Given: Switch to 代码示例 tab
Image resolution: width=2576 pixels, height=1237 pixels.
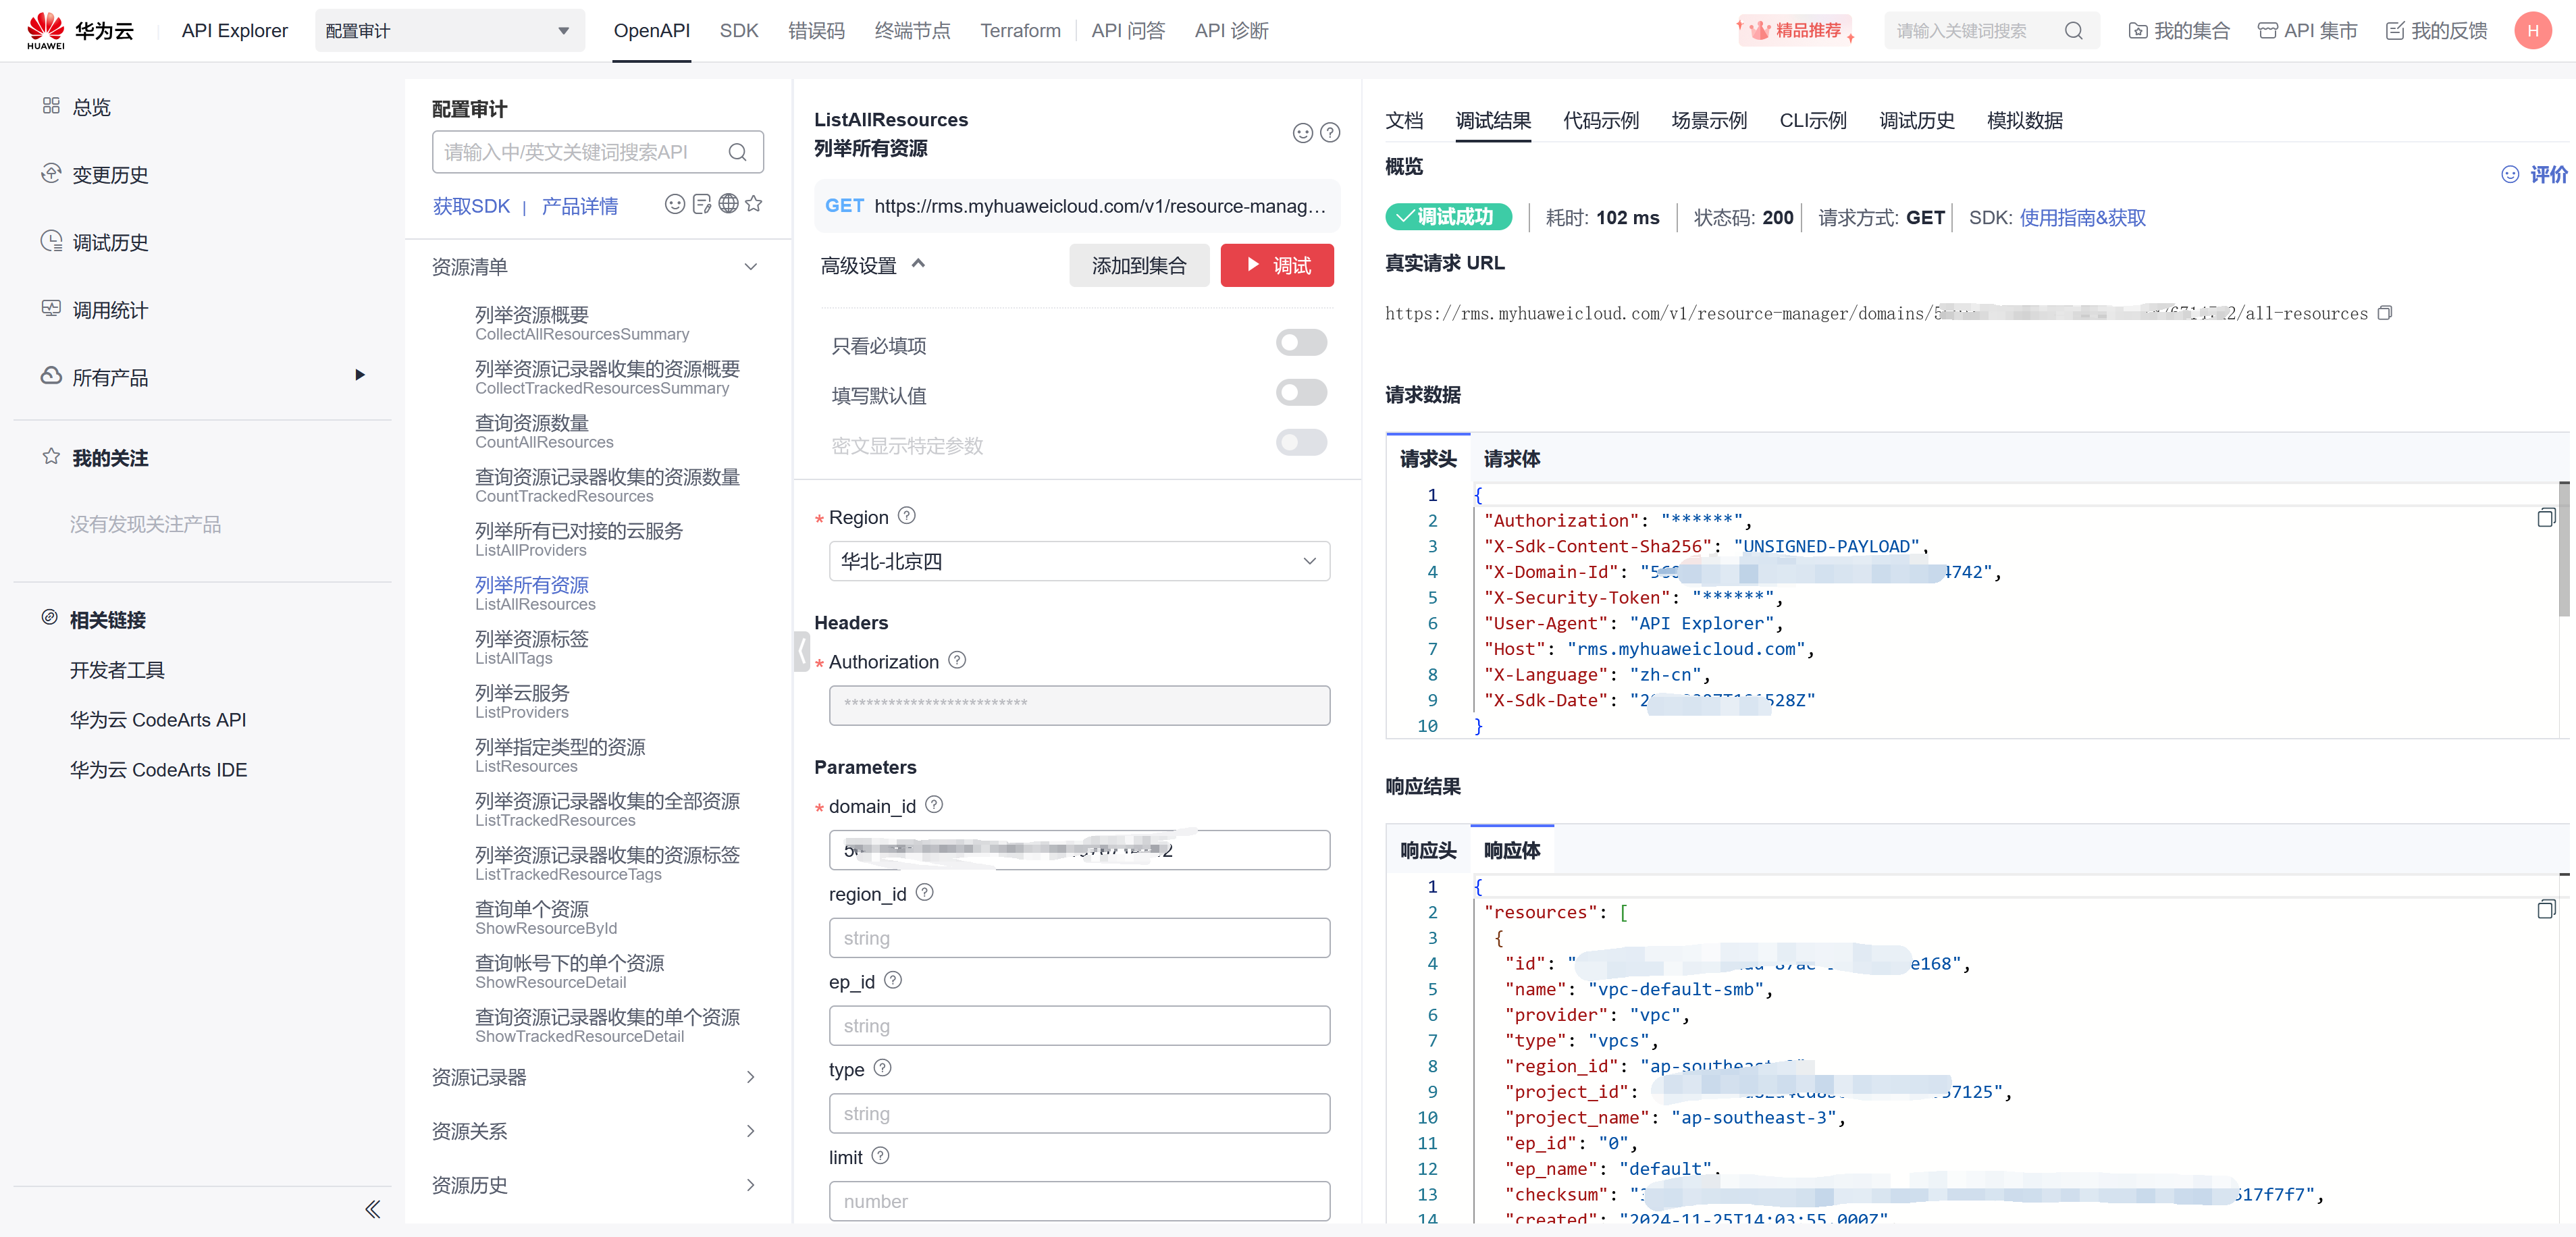Looking at the screenshot, I should [1601, 120].
